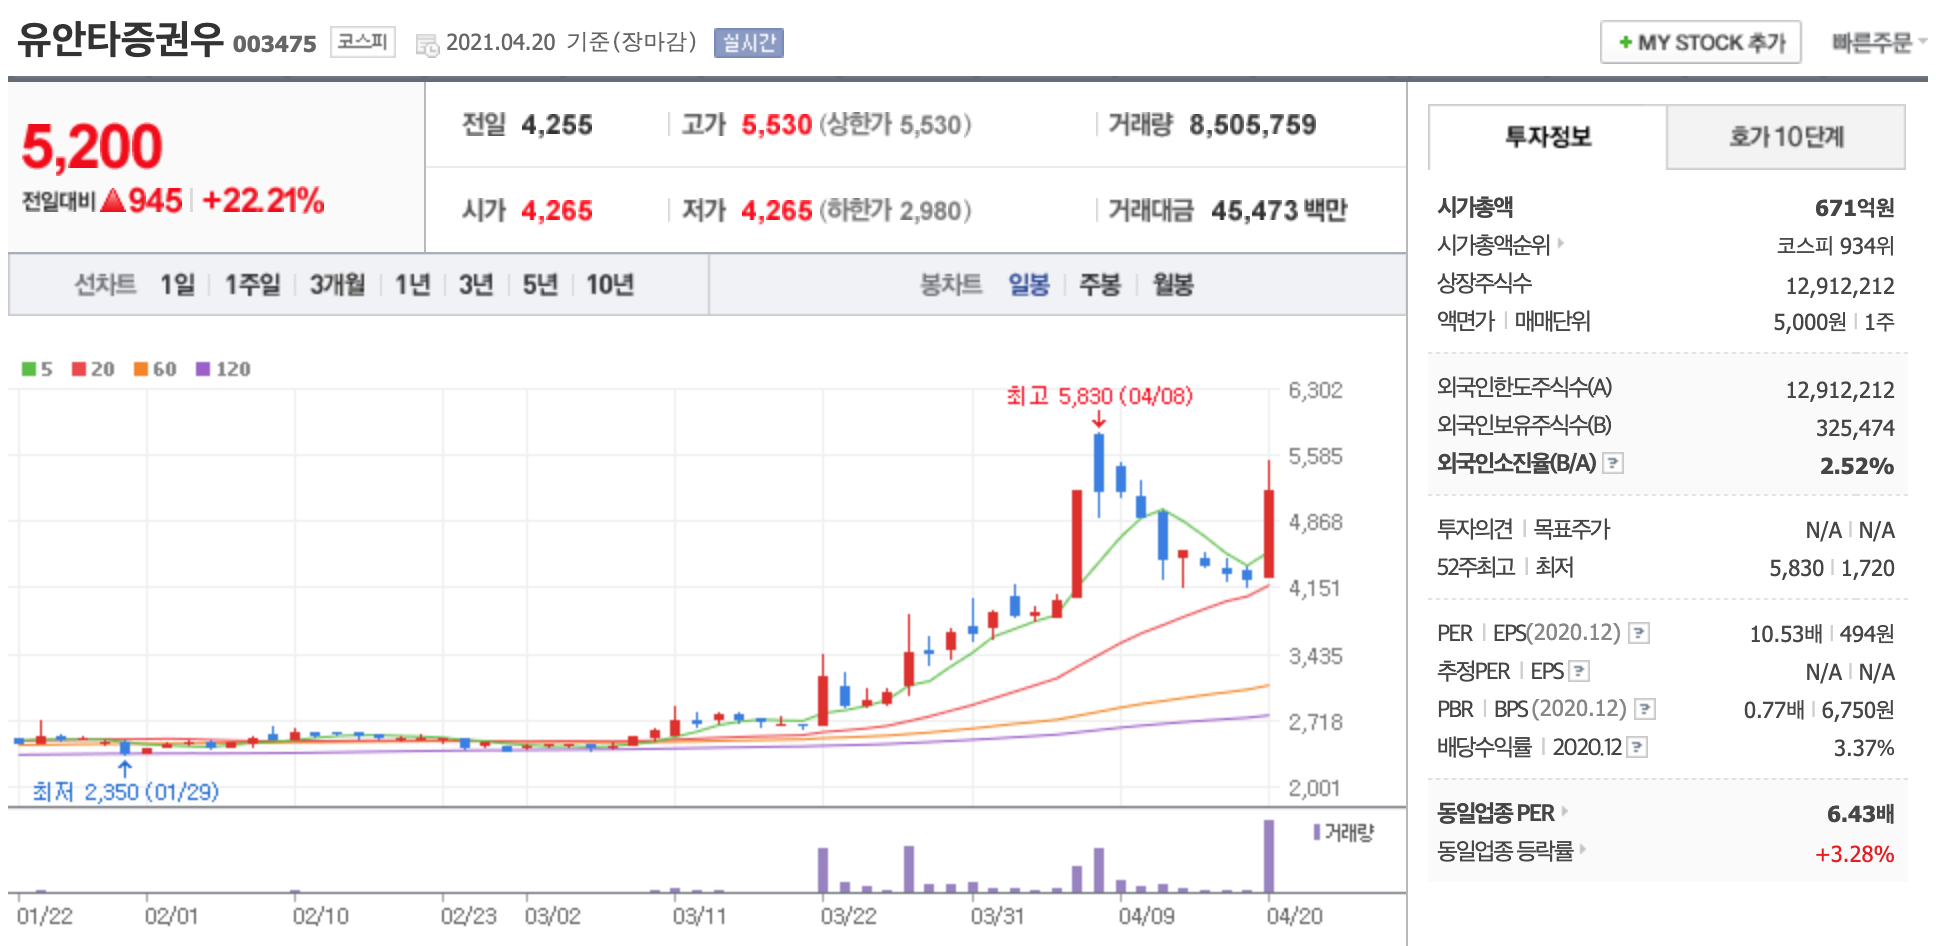1936x946 pixels.
Task: Click the 배당수익률 value 3.37%
Action: 1863,748
